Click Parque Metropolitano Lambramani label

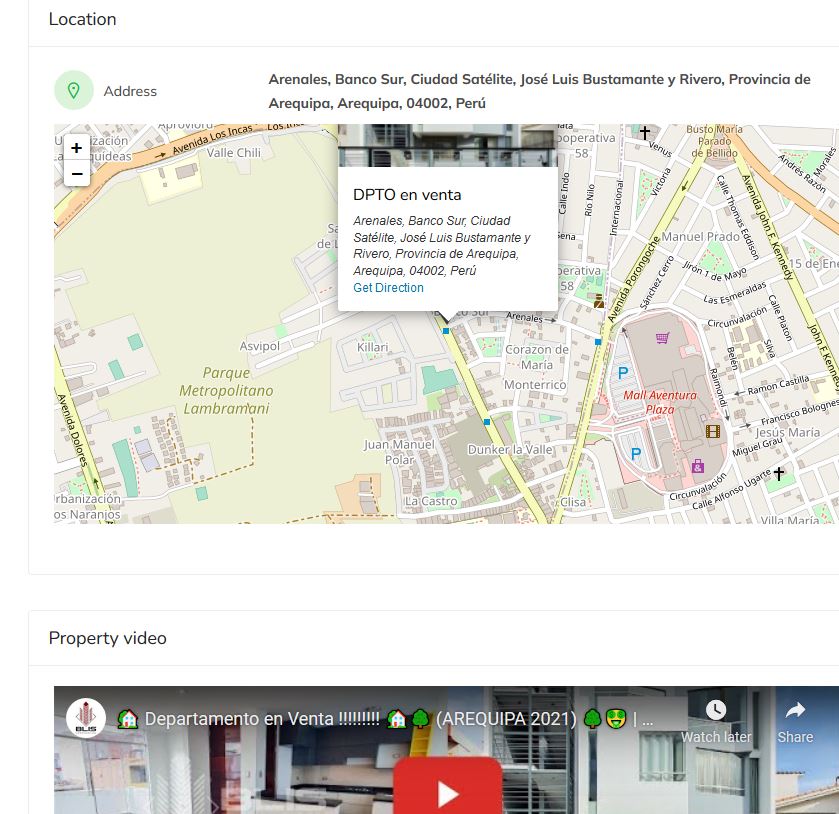coord(226,391)
